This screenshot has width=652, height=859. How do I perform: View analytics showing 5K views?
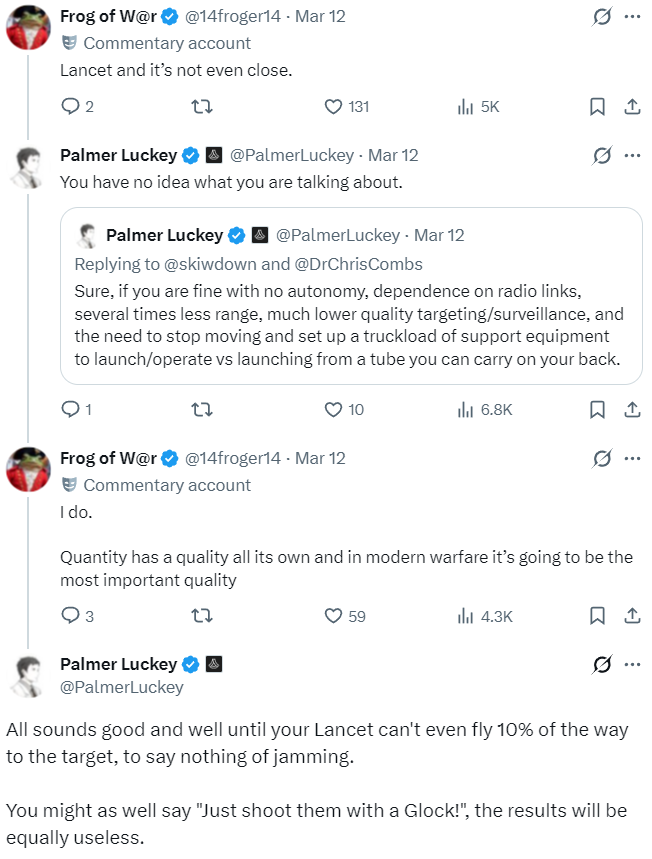(x=465, y=107)
